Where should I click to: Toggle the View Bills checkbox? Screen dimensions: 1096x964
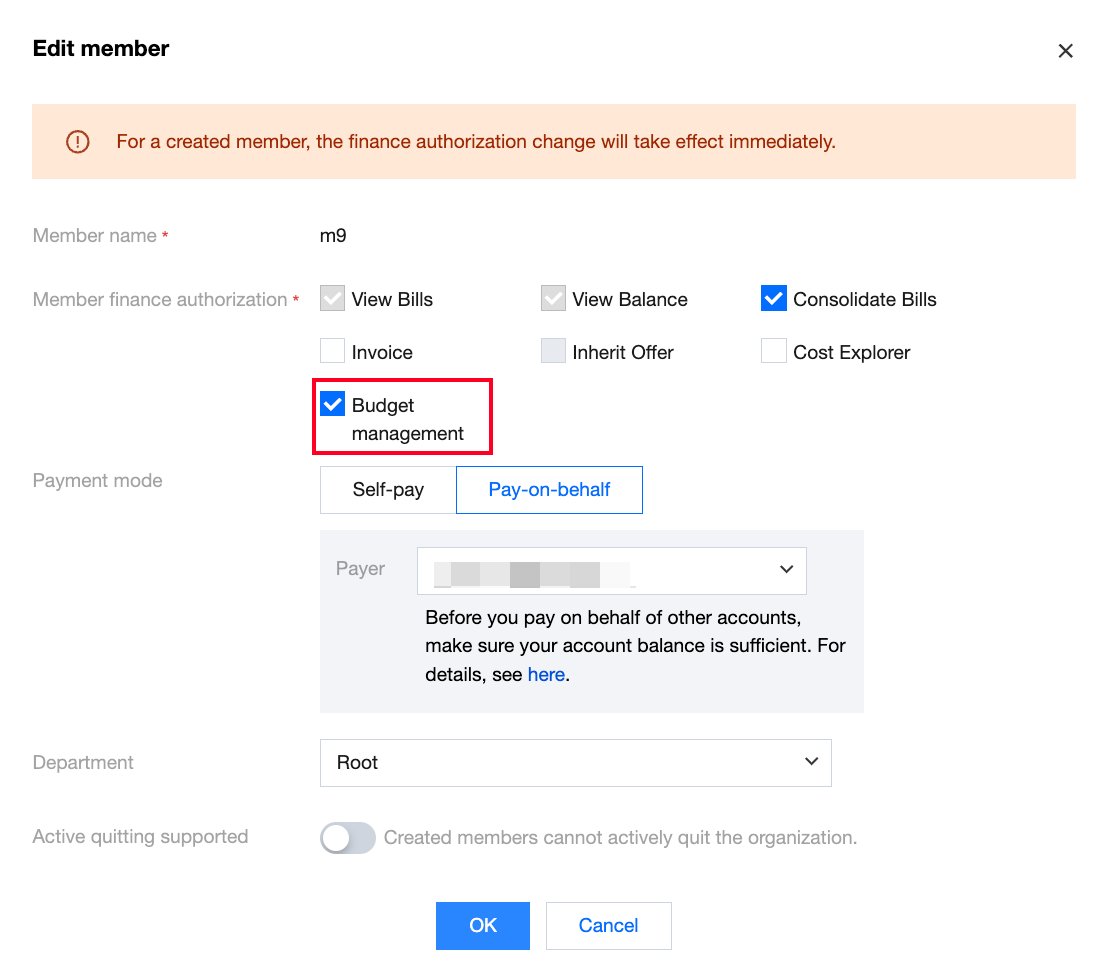pos(333,299)
